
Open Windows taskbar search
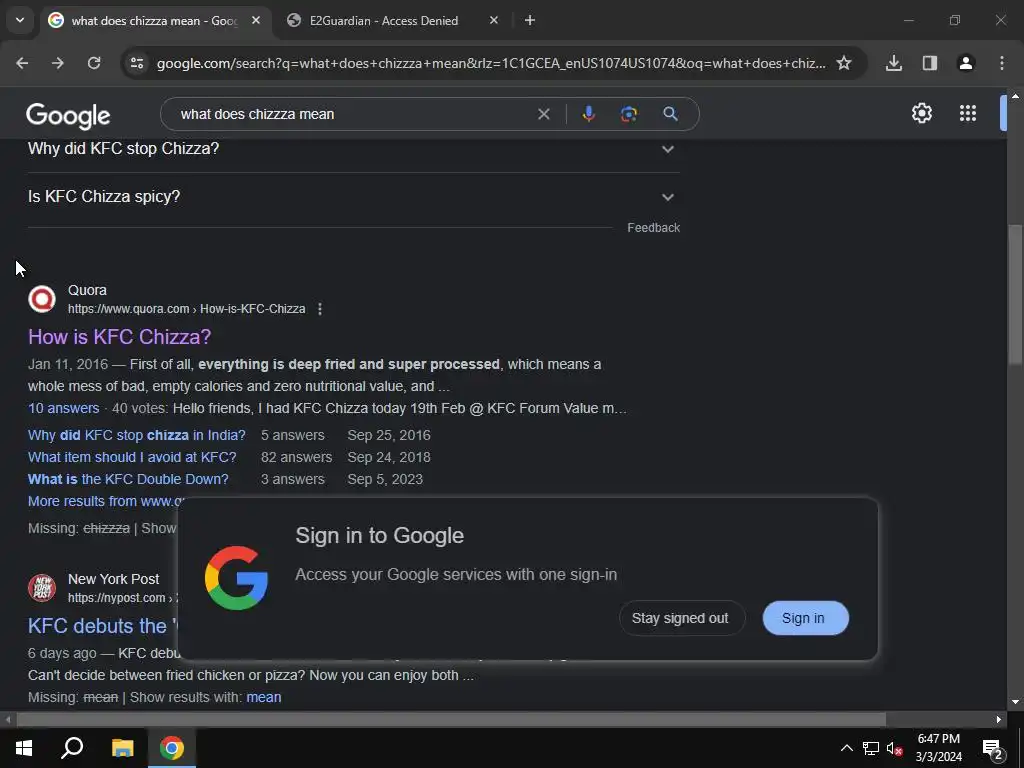[x=72, y=748]
